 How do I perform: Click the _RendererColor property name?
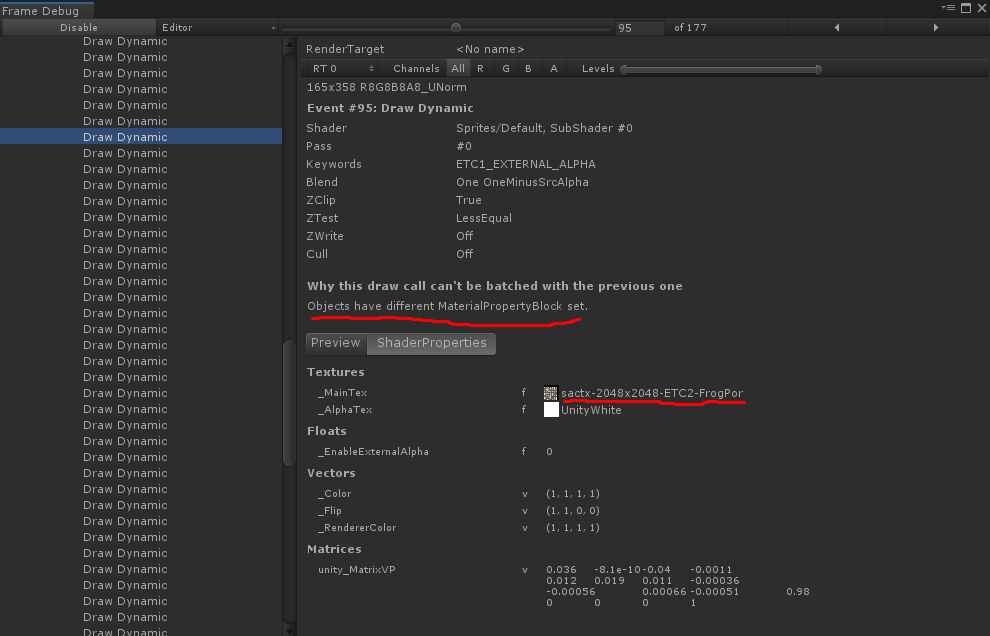(357, 528)
